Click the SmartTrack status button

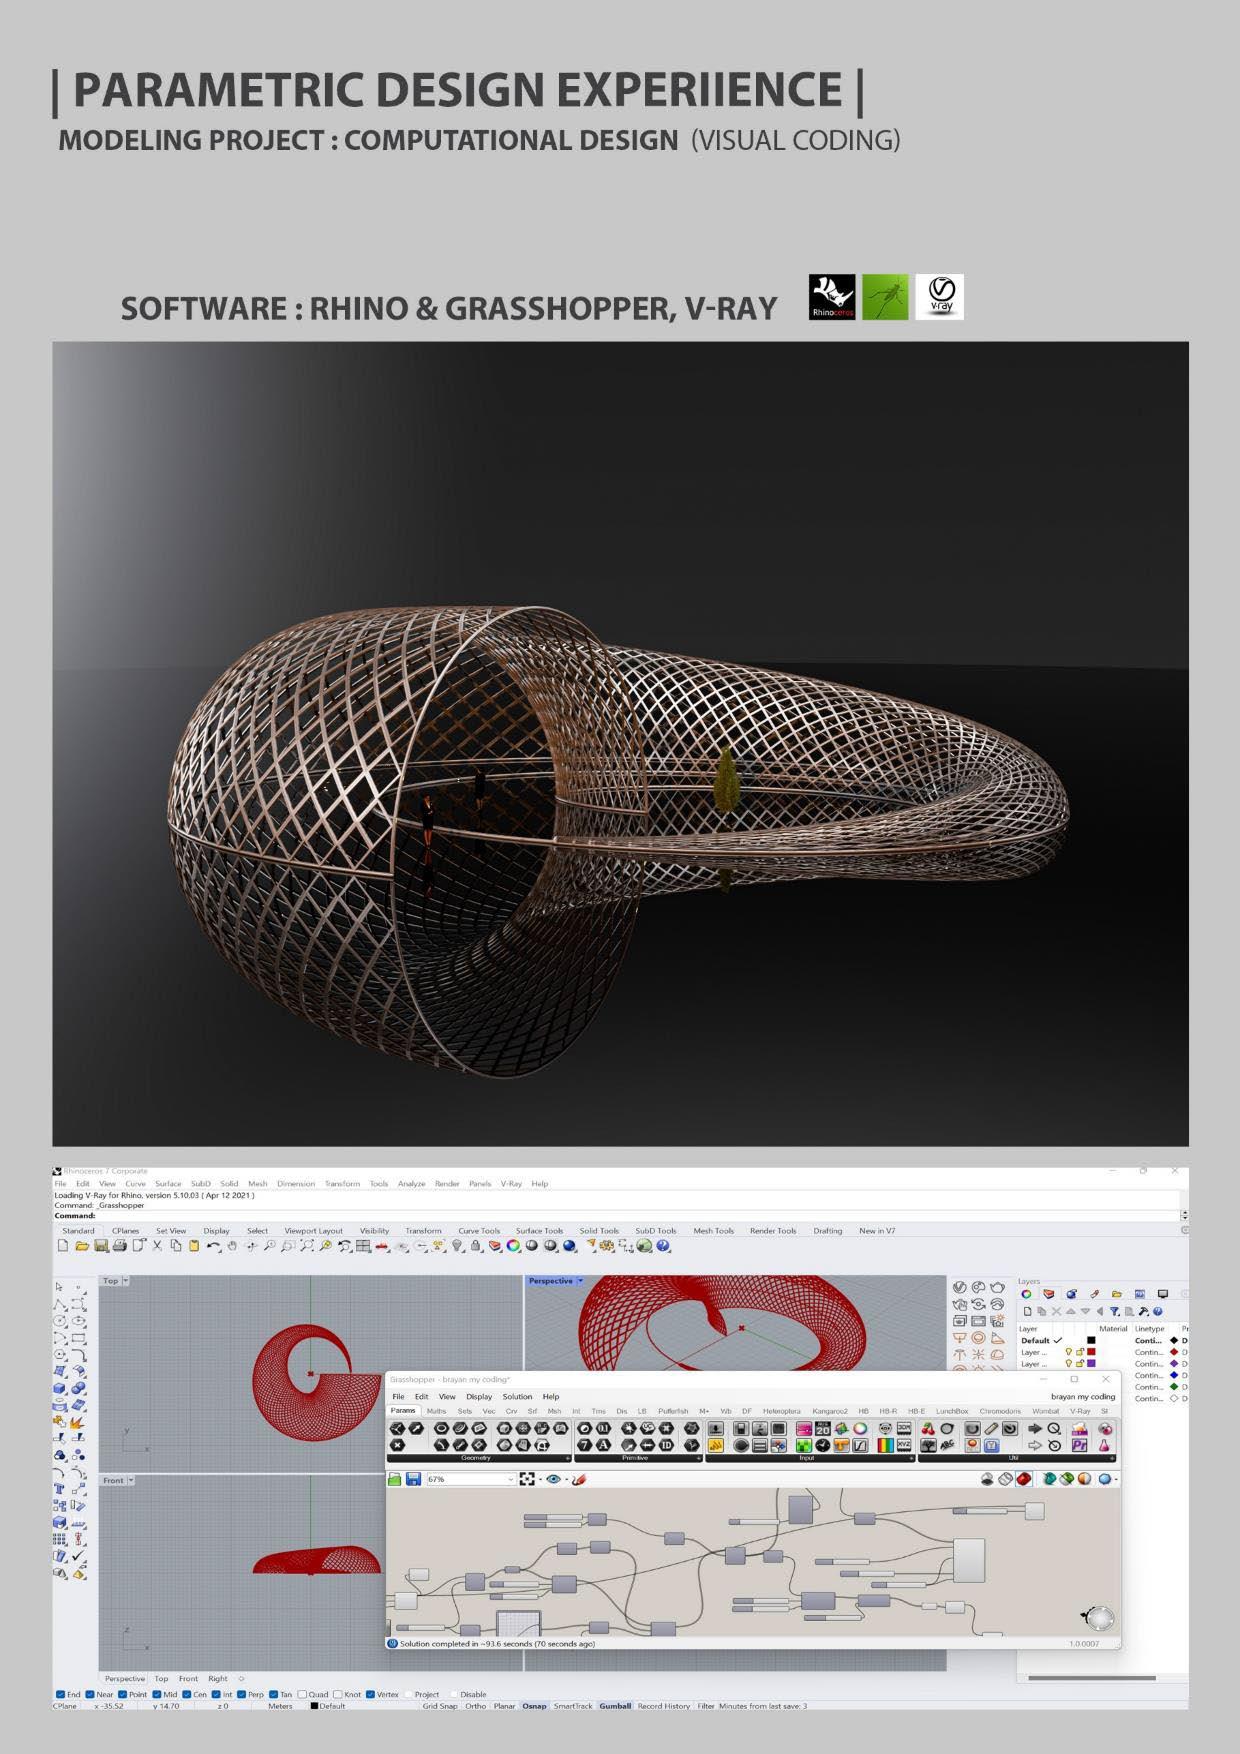[x=573, y=1706]
